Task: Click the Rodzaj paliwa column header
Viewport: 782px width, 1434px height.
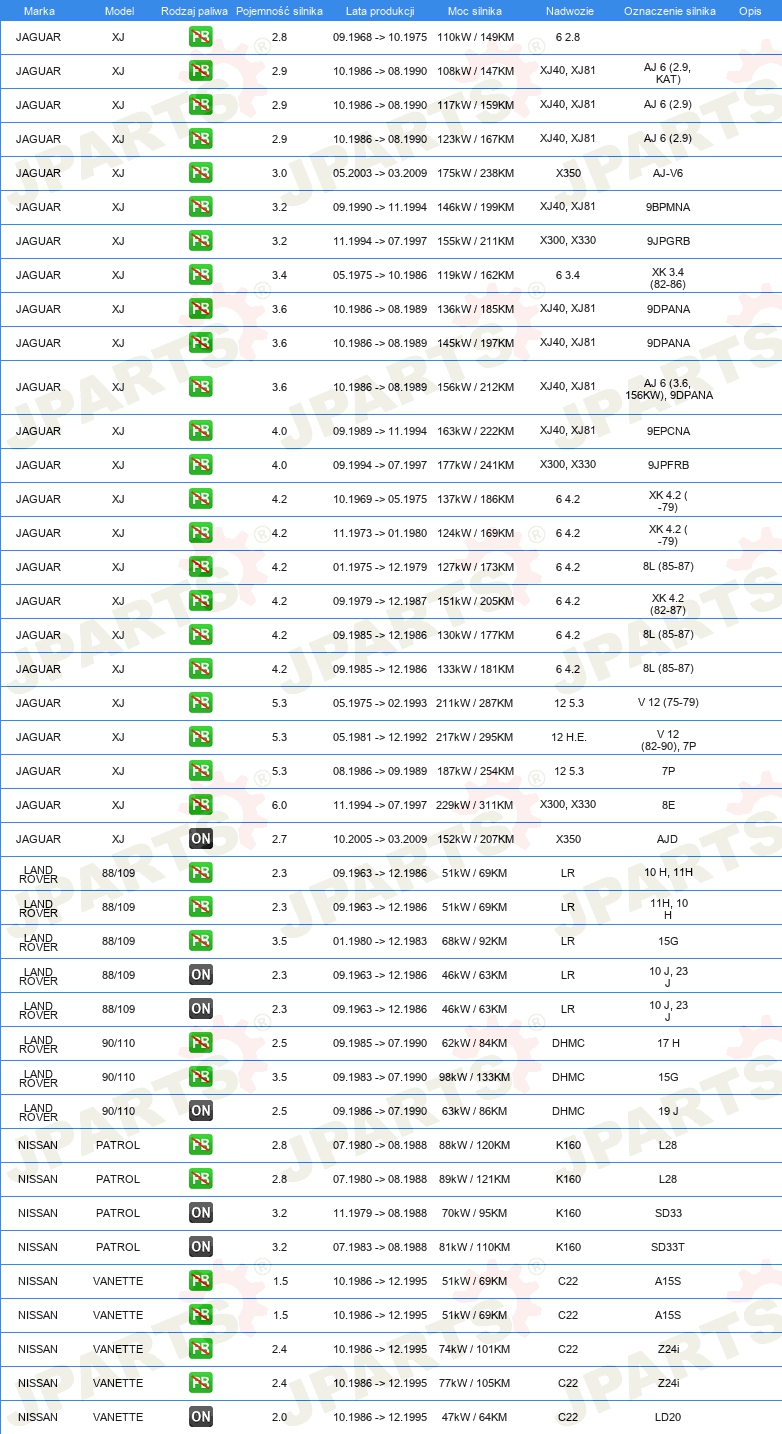Action: (195, 11)
